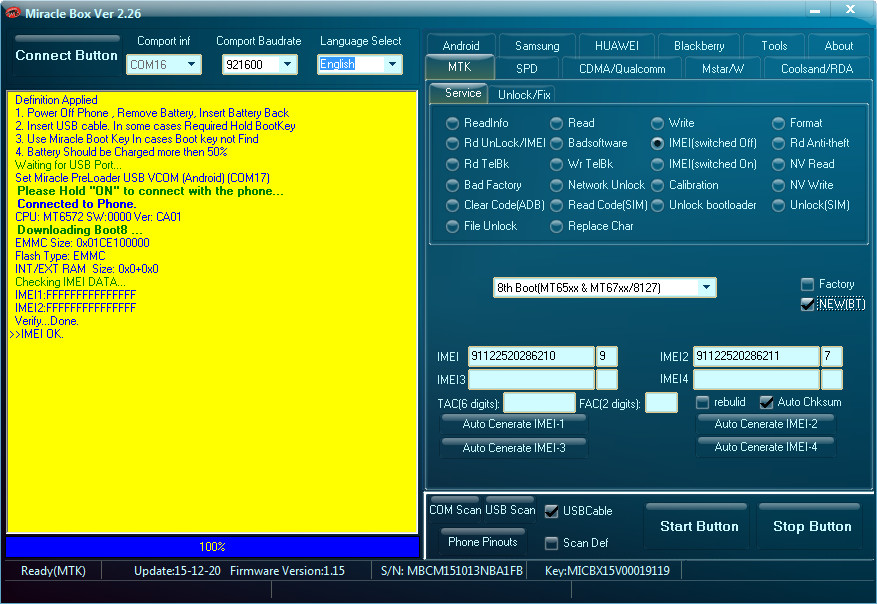This screenshot has width=877, height=604.
Task: Select the SPD tab
Action: [x=526, y=69]
